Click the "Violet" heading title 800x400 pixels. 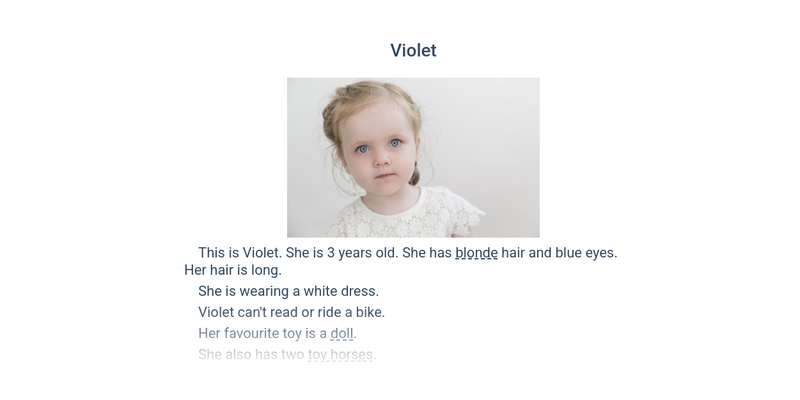pos(413,50)
